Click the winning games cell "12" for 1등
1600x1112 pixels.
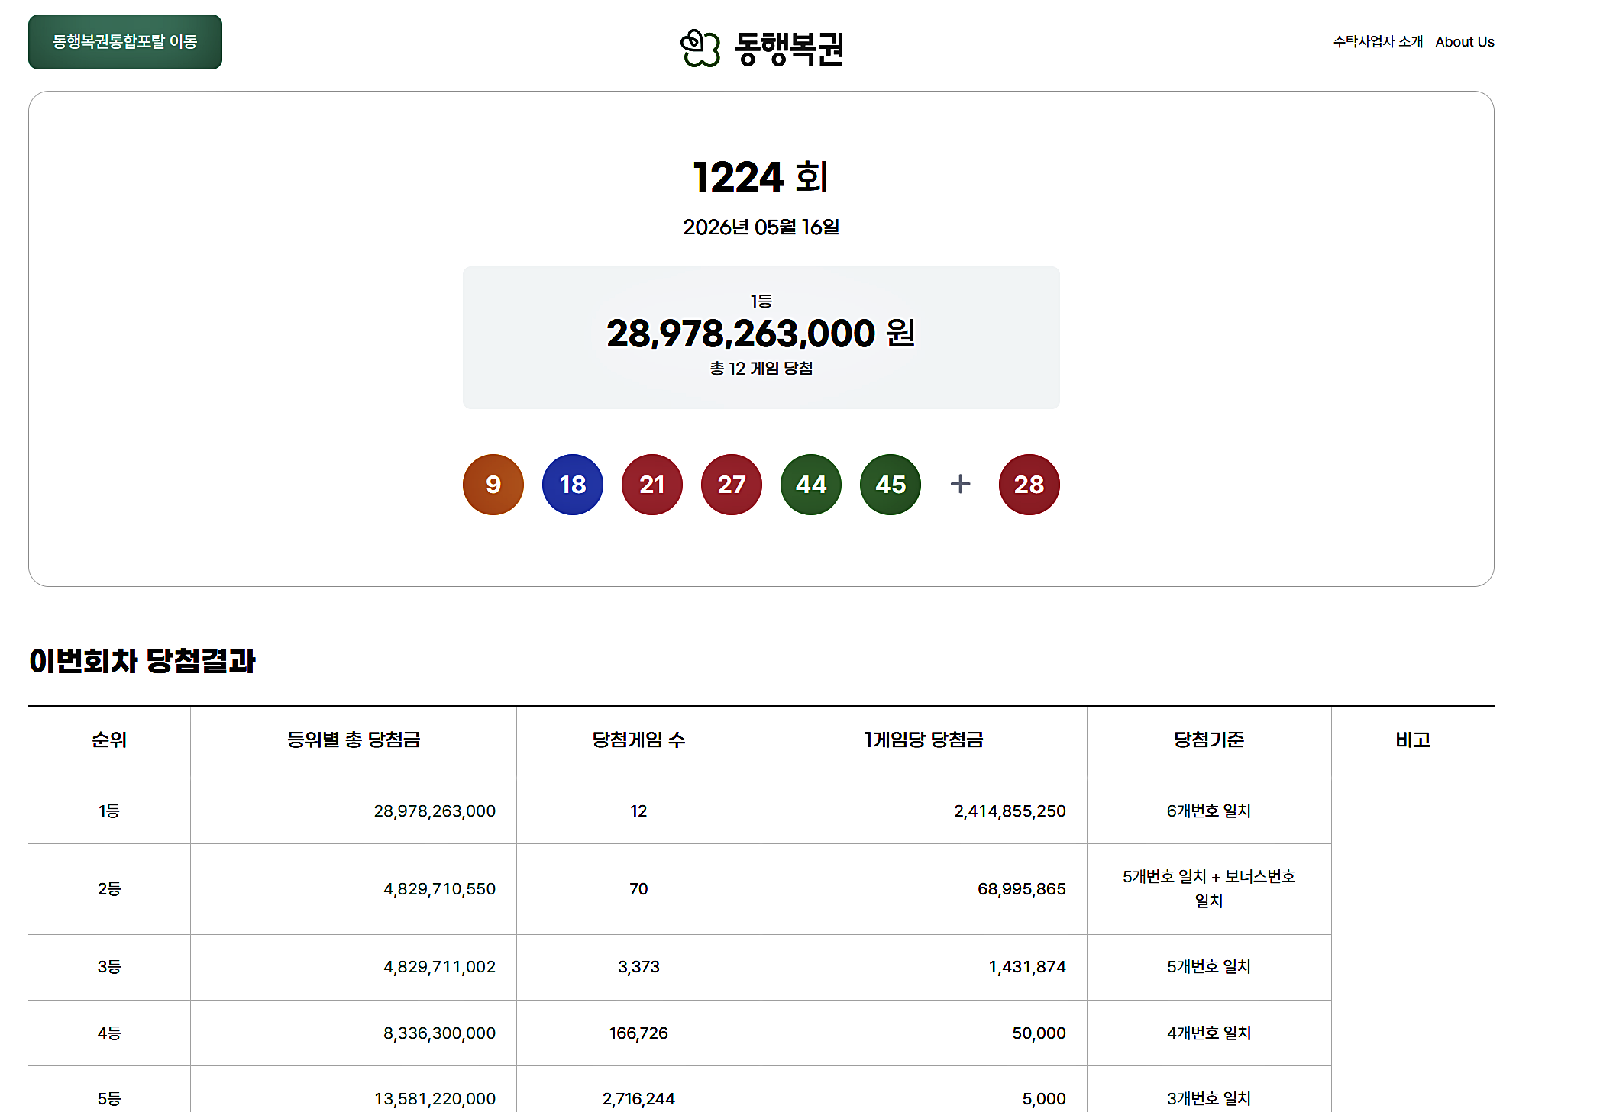[639, 811]
